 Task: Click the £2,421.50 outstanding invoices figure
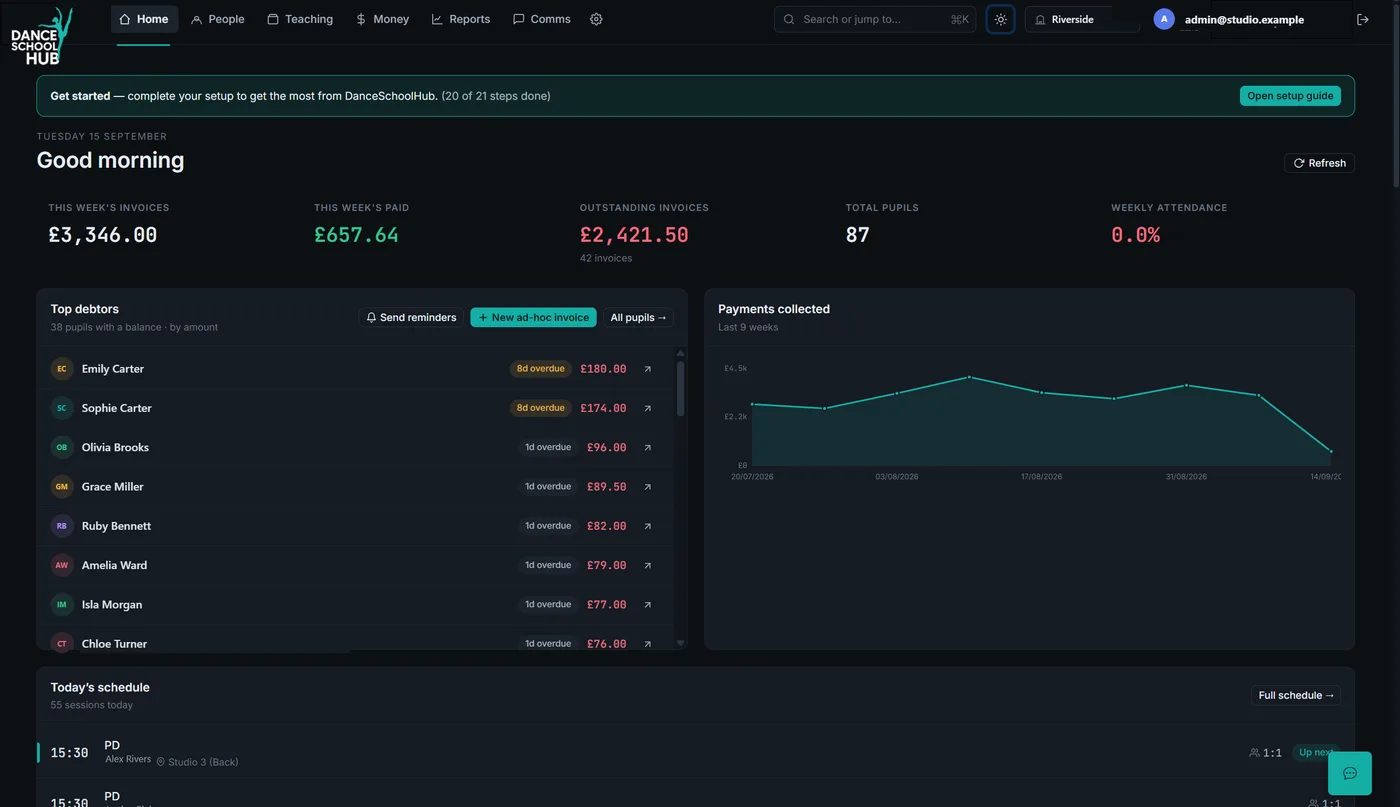tap(634, 235)
